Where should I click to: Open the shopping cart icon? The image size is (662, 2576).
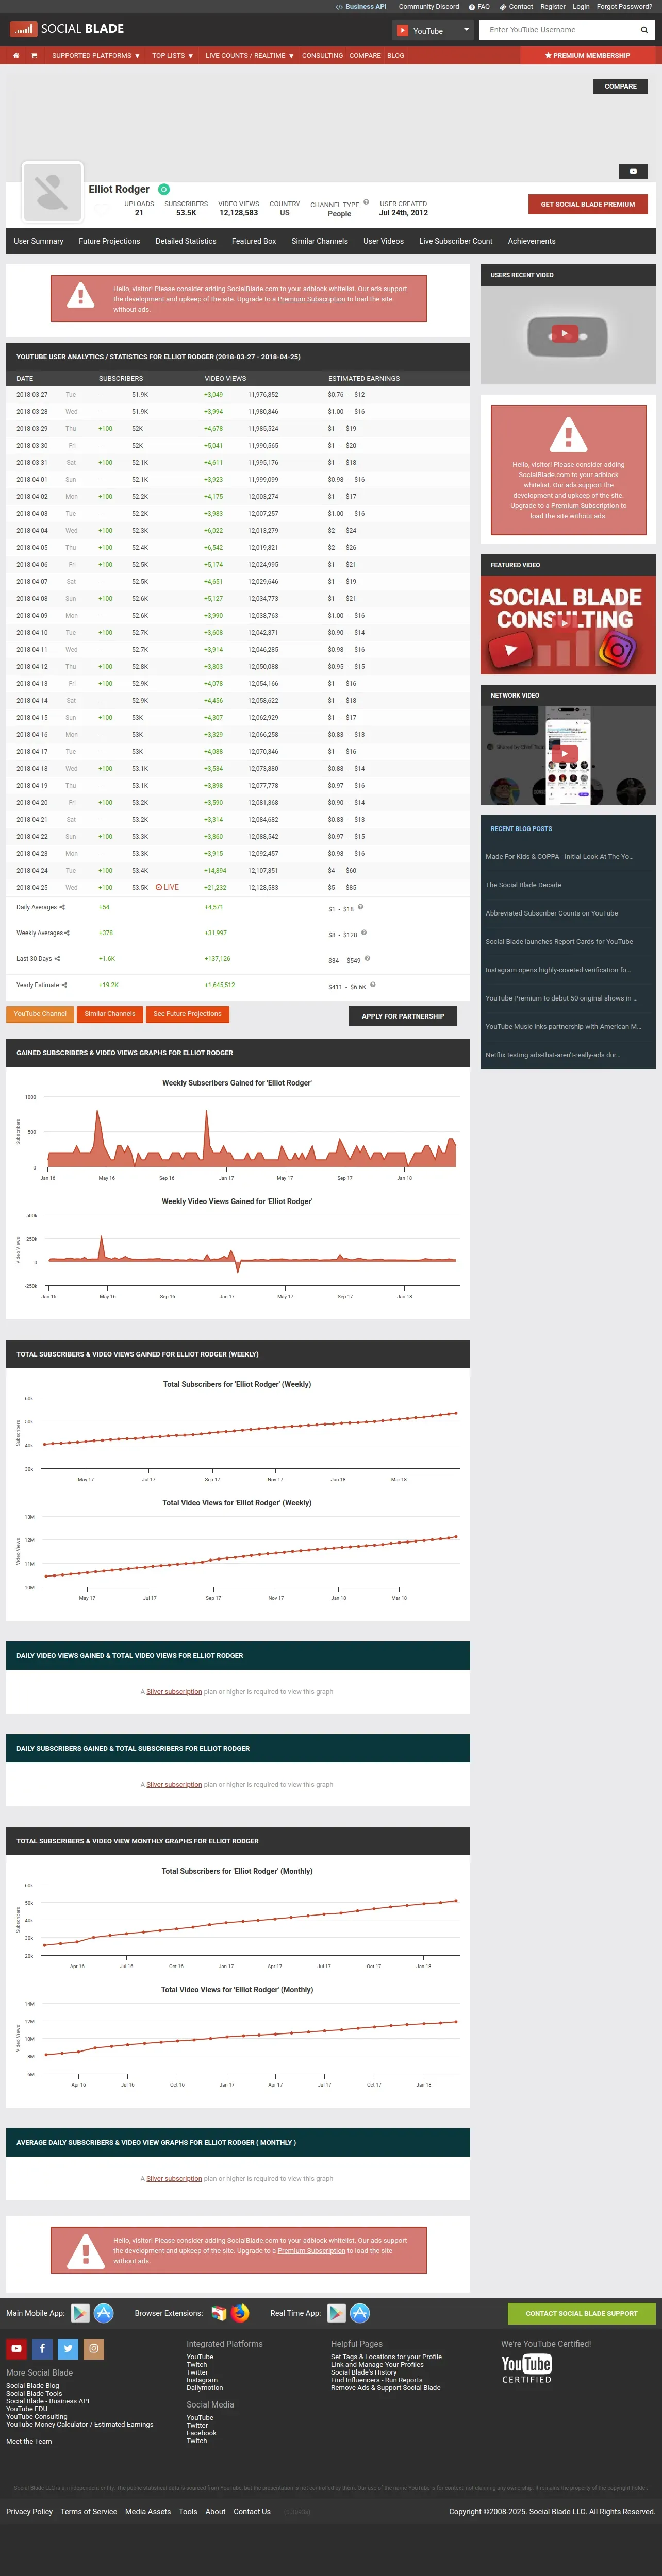tap(34, 56)
